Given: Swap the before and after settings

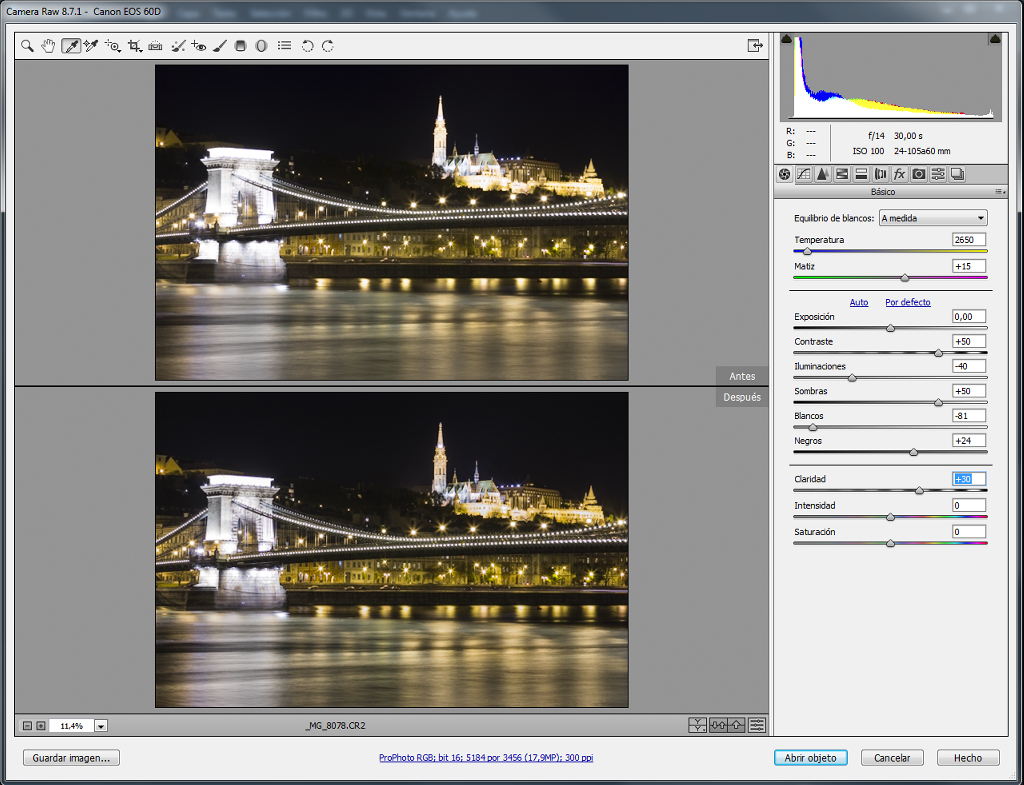Looking at the screenshot, I should point(718,725).
